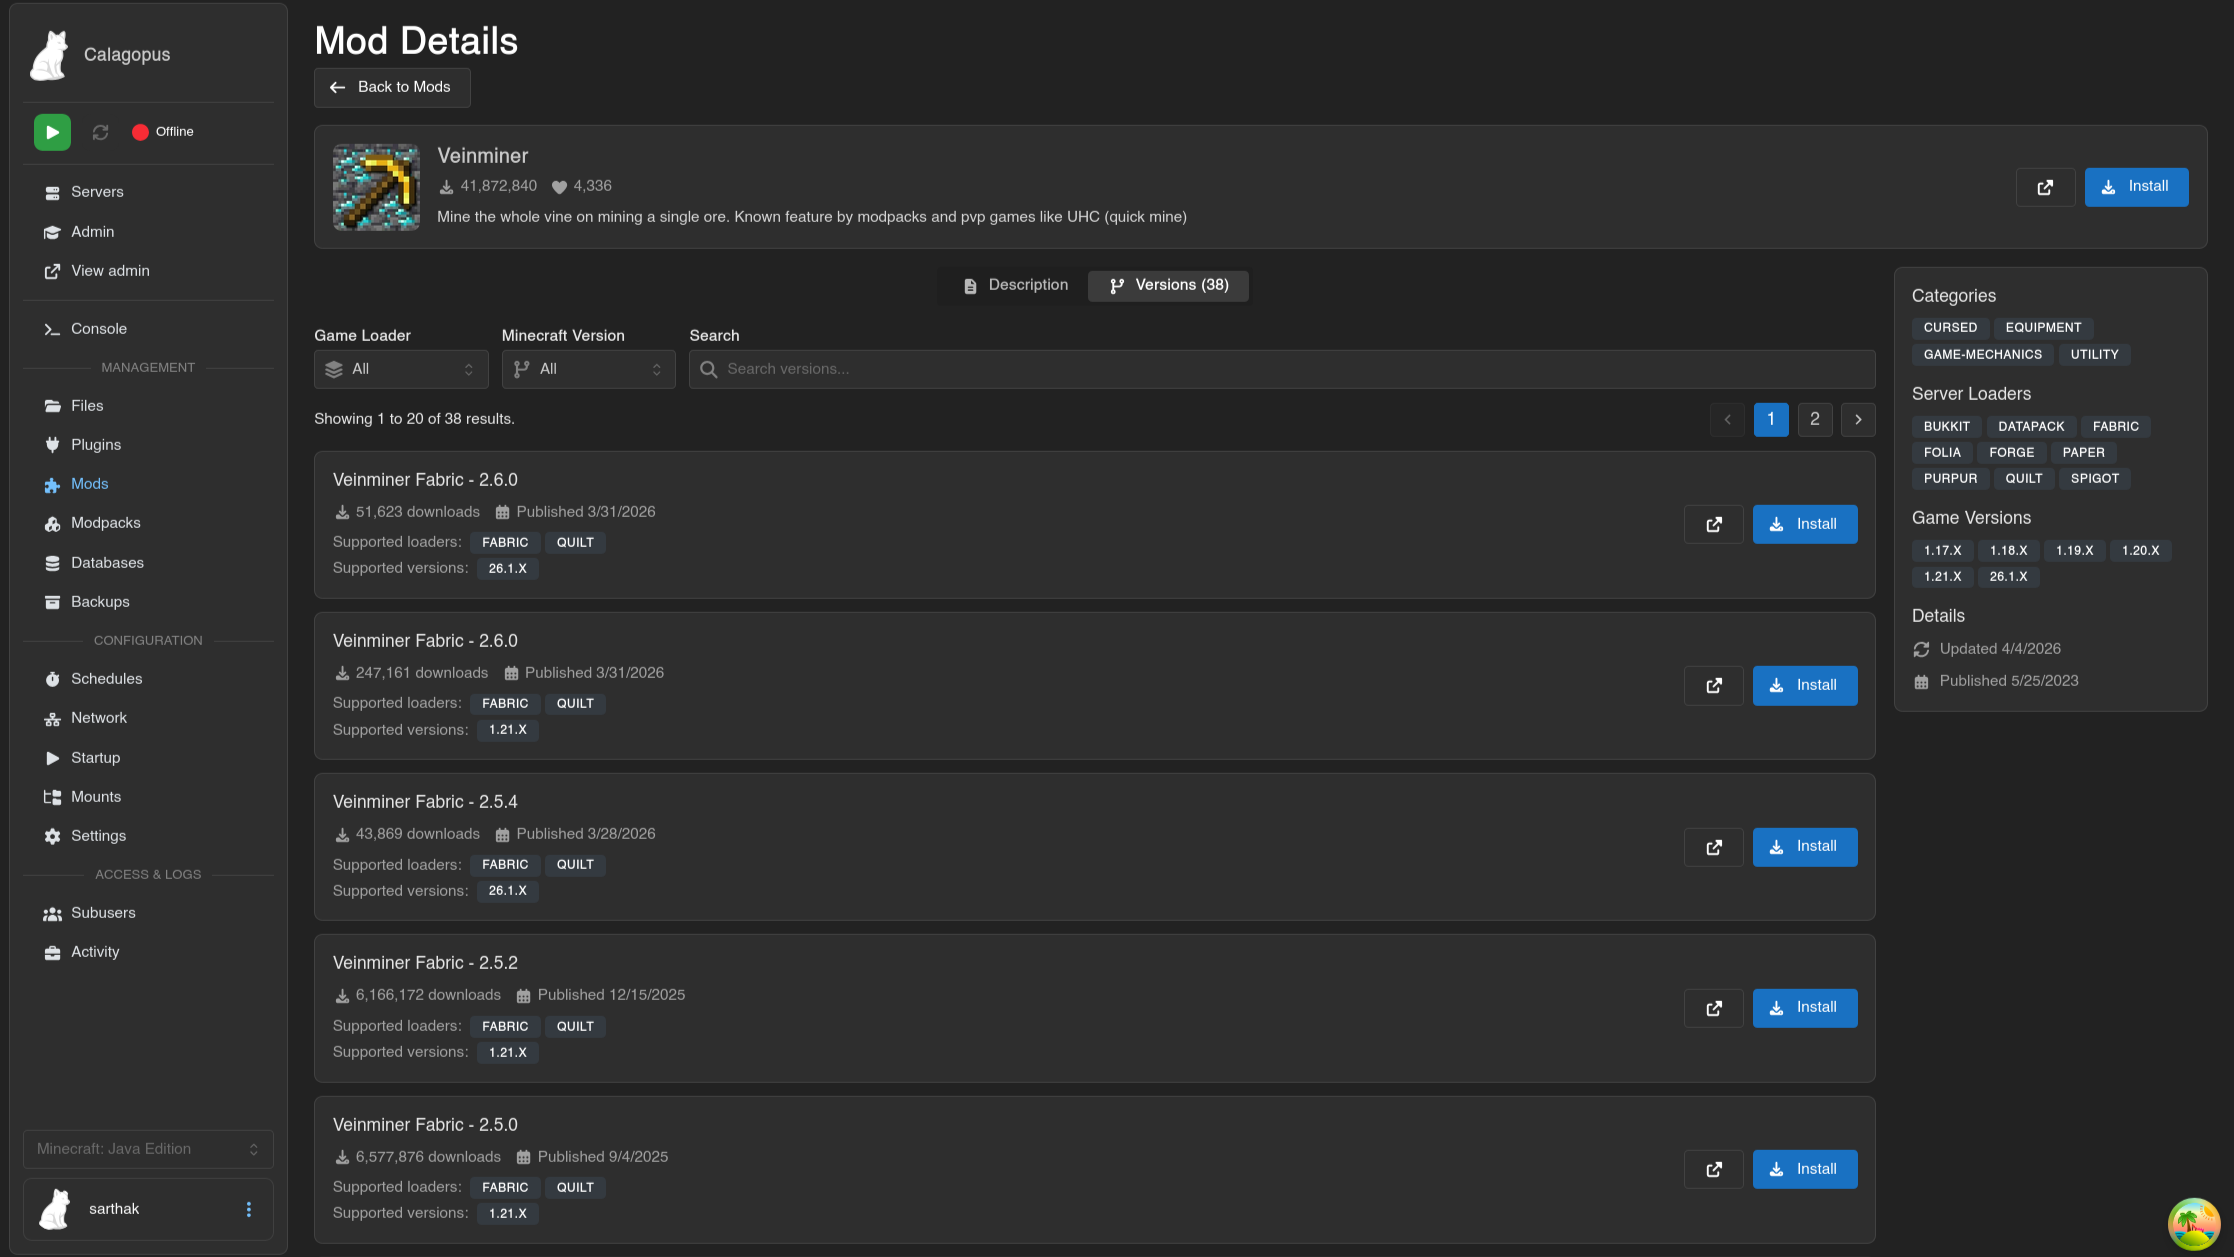
Task: Open the Schedules page
Action: click(106, 679)
